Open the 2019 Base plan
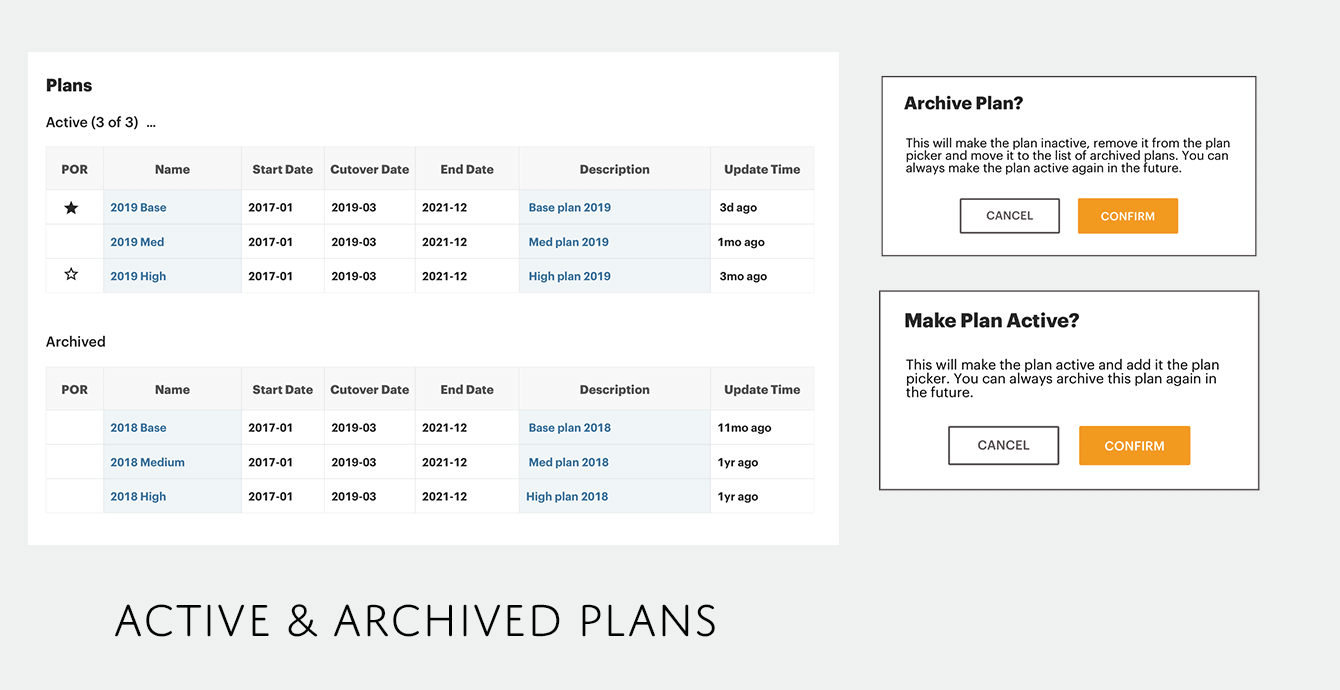The width and height of the screenshot is (1340, 690). [138, 207]
